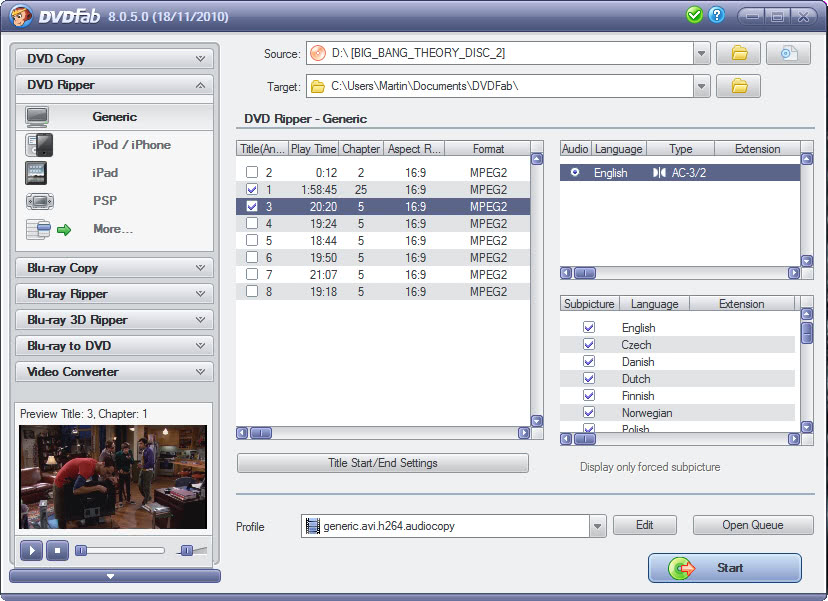Click the Edit profile button
Screen dimensions: 828x601
pos(645,525)
